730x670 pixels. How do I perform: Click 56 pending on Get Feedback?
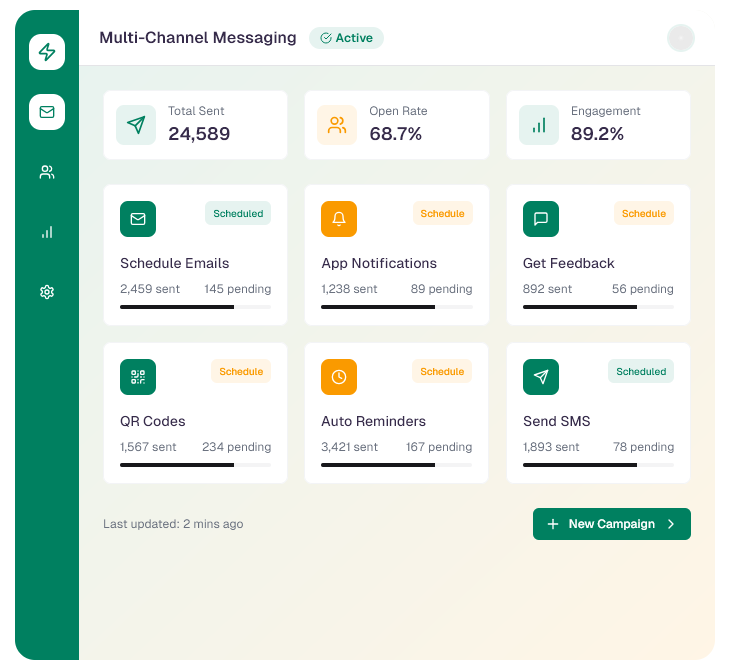[x=642, y=289]
